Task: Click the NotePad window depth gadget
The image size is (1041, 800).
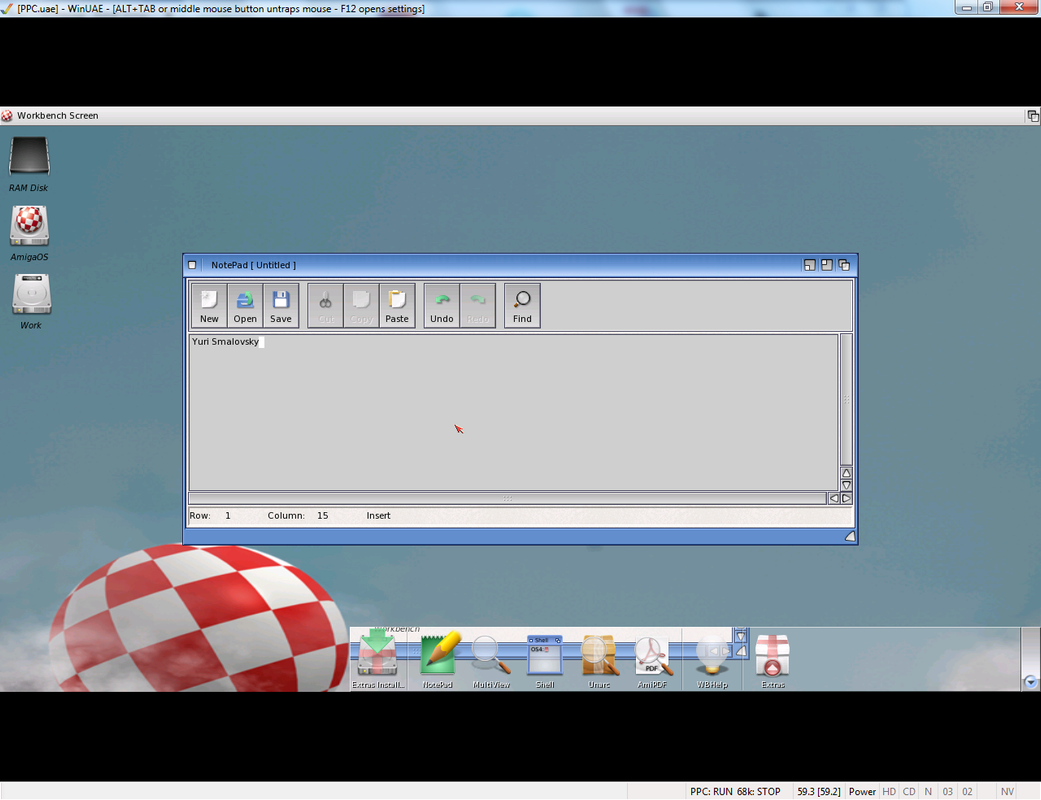Action: pos(844,265)
